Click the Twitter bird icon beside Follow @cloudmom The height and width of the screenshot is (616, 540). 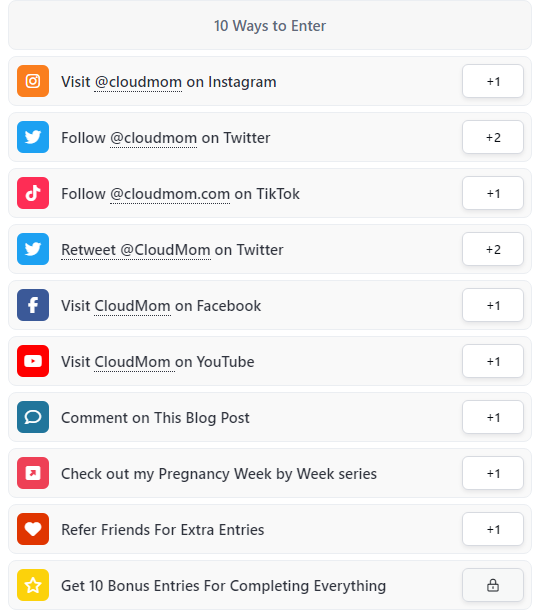(33, 137)
